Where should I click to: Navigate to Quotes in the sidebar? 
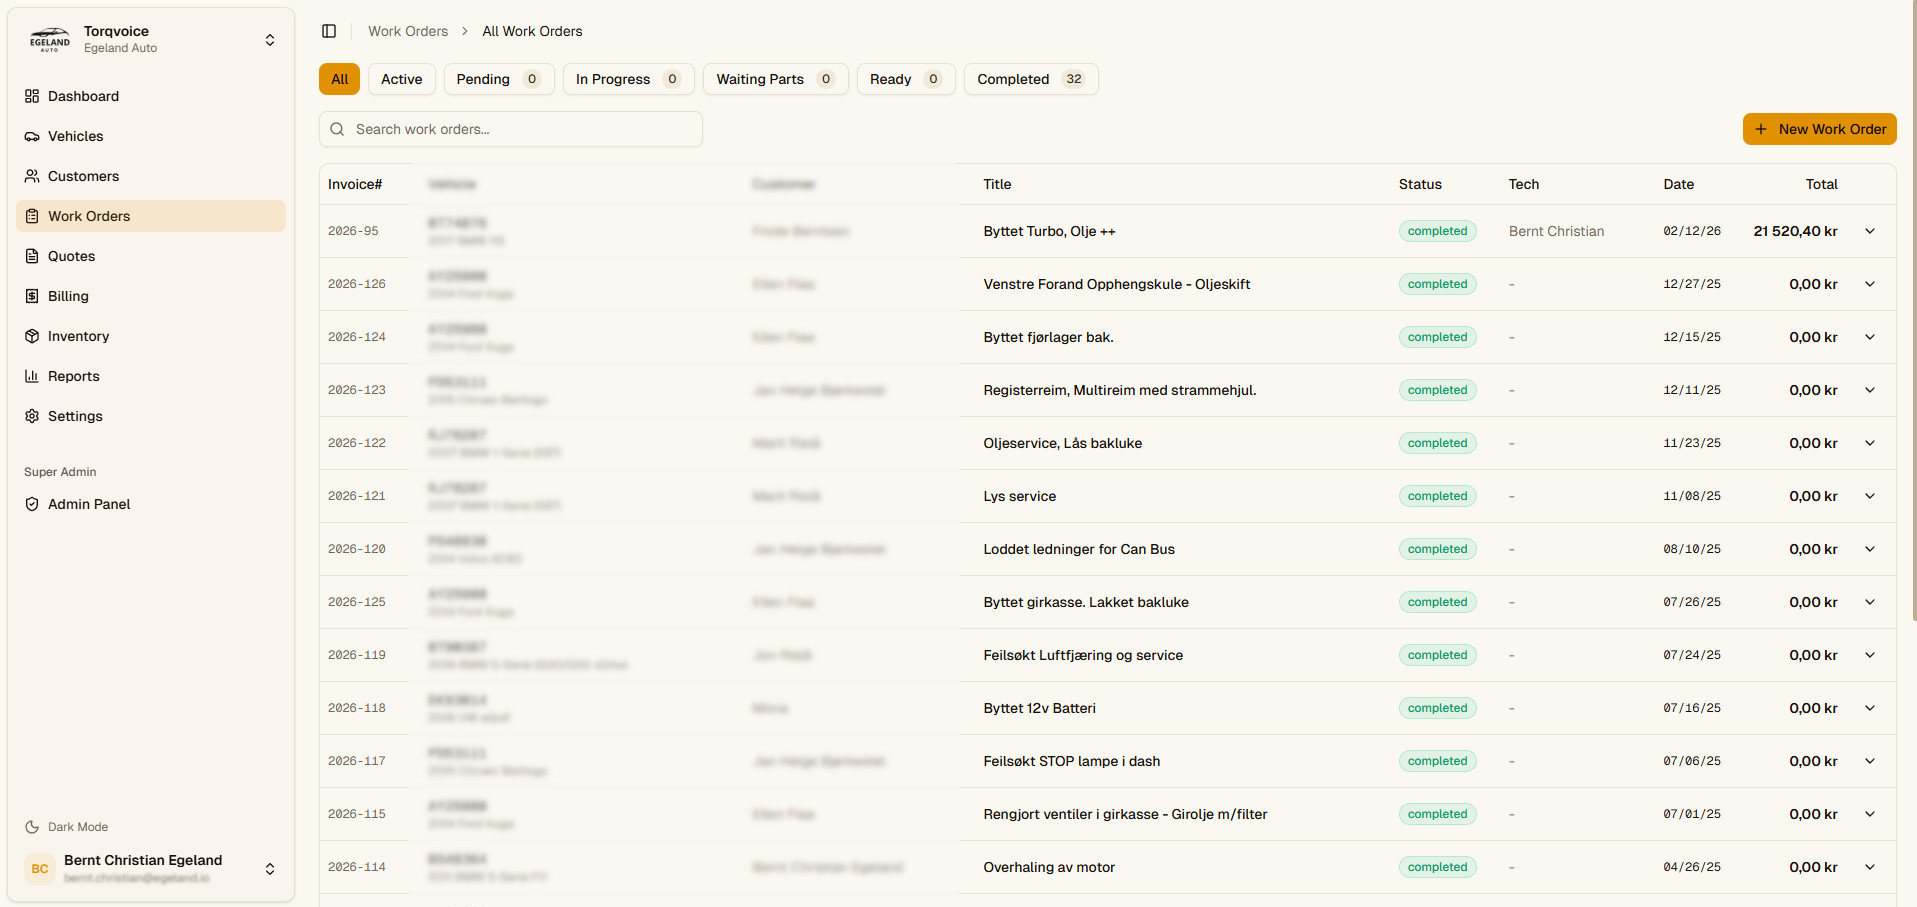click(71, 256)
